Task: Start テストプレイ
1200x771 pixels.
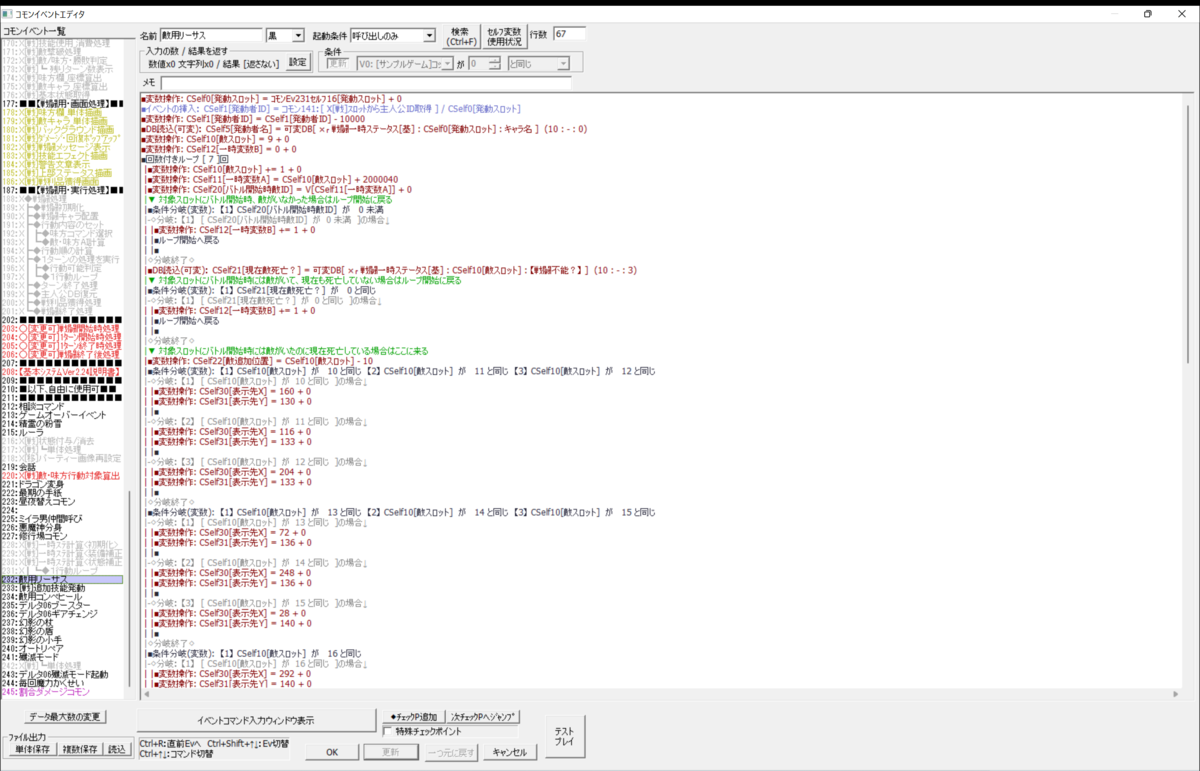Action: click(564, 737)
